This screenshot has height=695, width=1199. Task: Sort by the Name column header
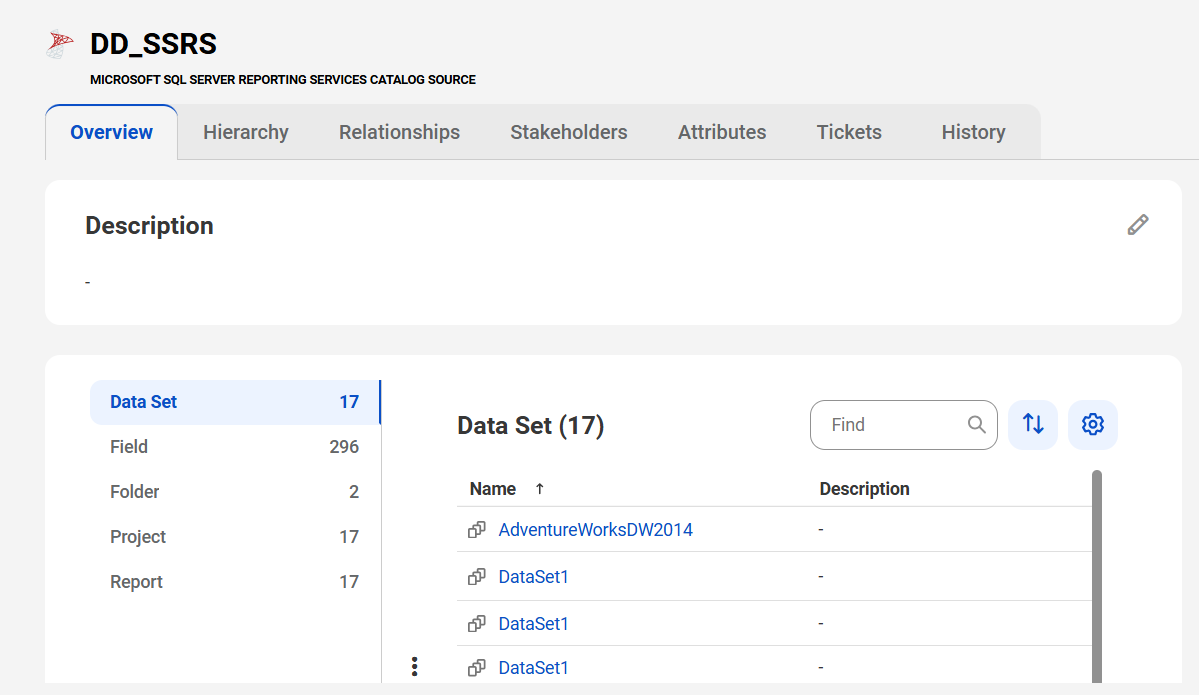coord(492,489)
